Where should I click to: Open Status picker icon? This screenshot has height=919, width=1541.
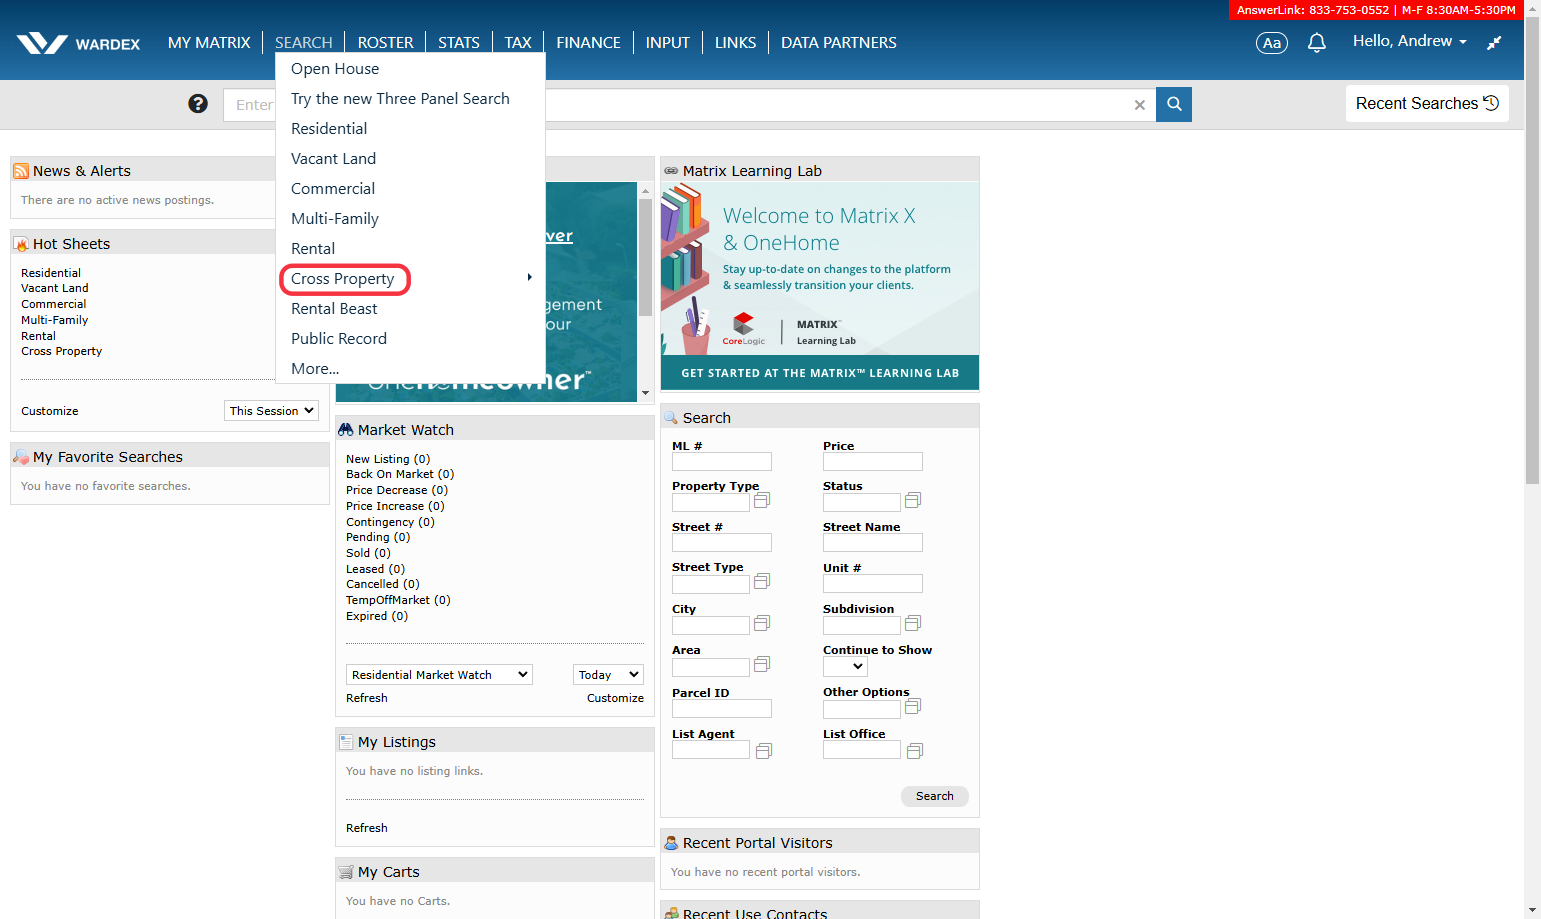pos(913,500)
